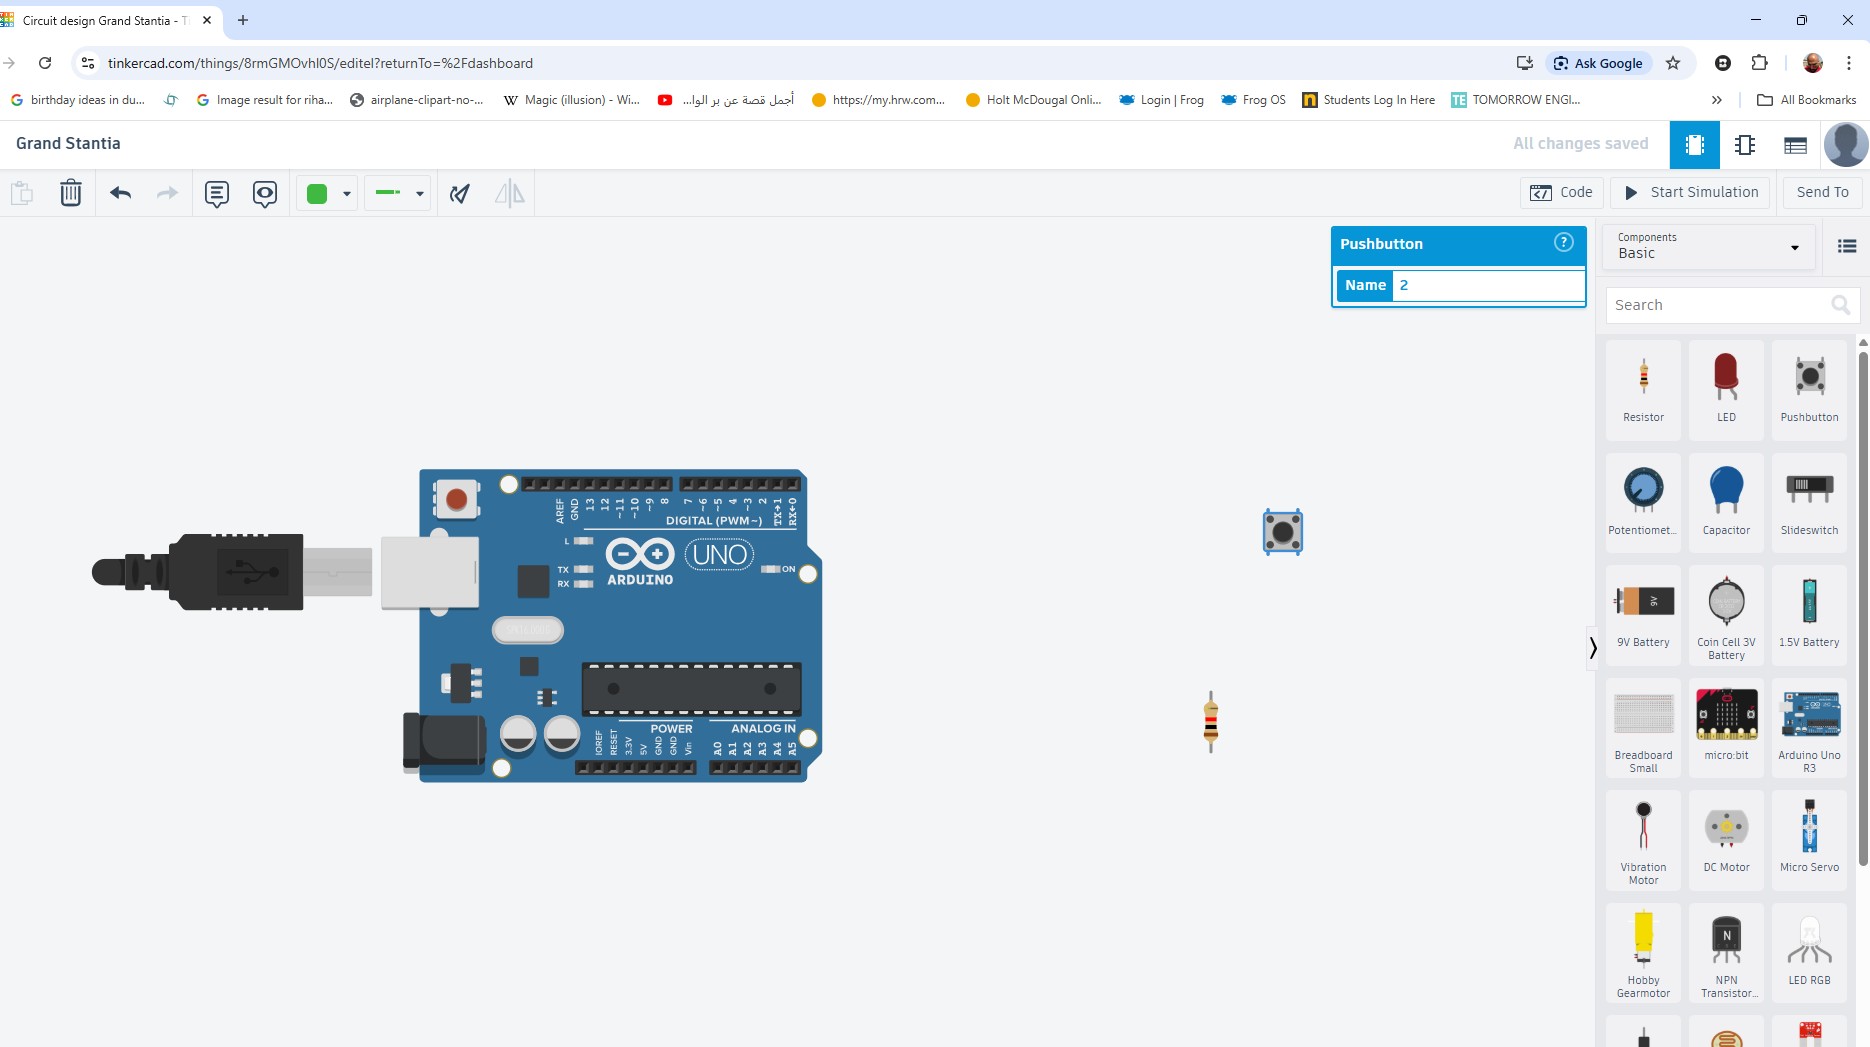Start Simulation
This screenshot has width=1870, height=1047.
point(1691,192)
